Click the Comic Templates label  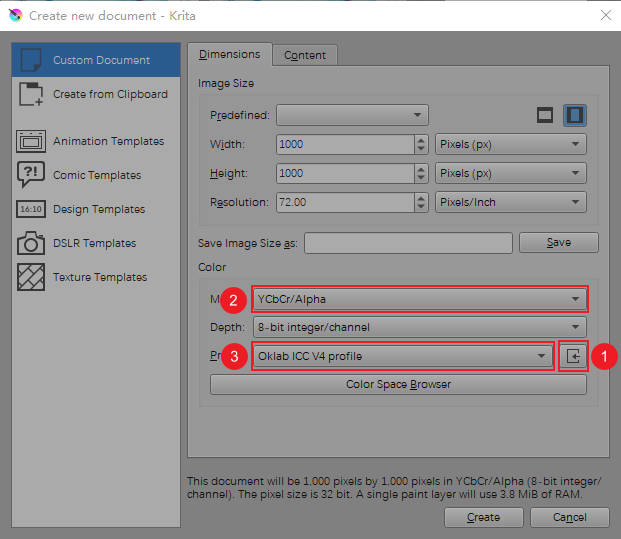tap(97, 175)
